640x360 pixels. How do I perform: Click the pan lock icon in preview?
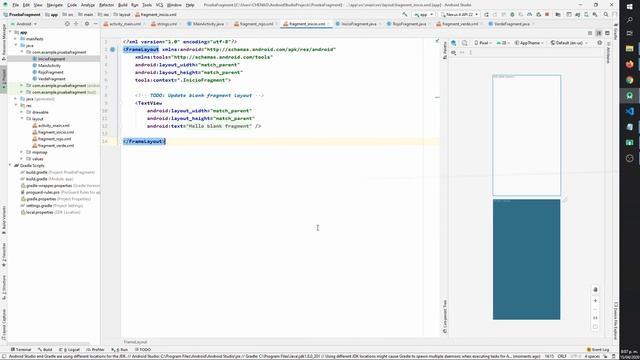point(595,289)
